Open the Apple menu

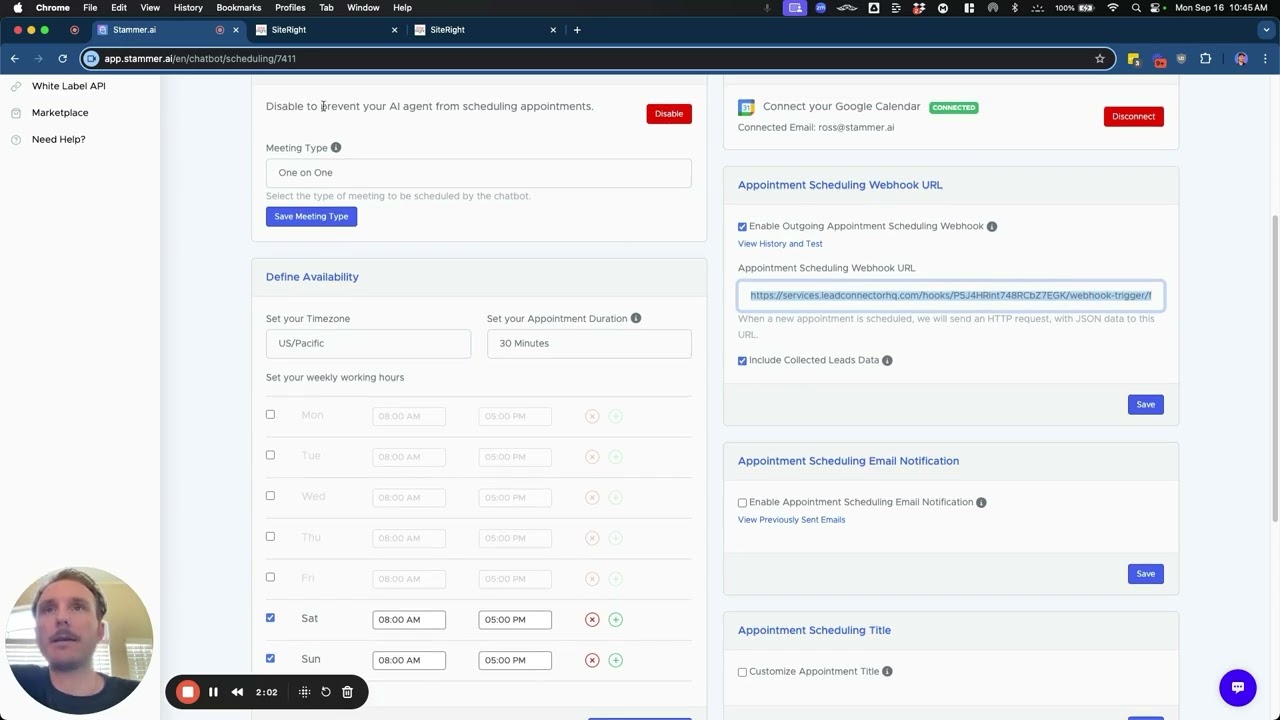[18, 7]
